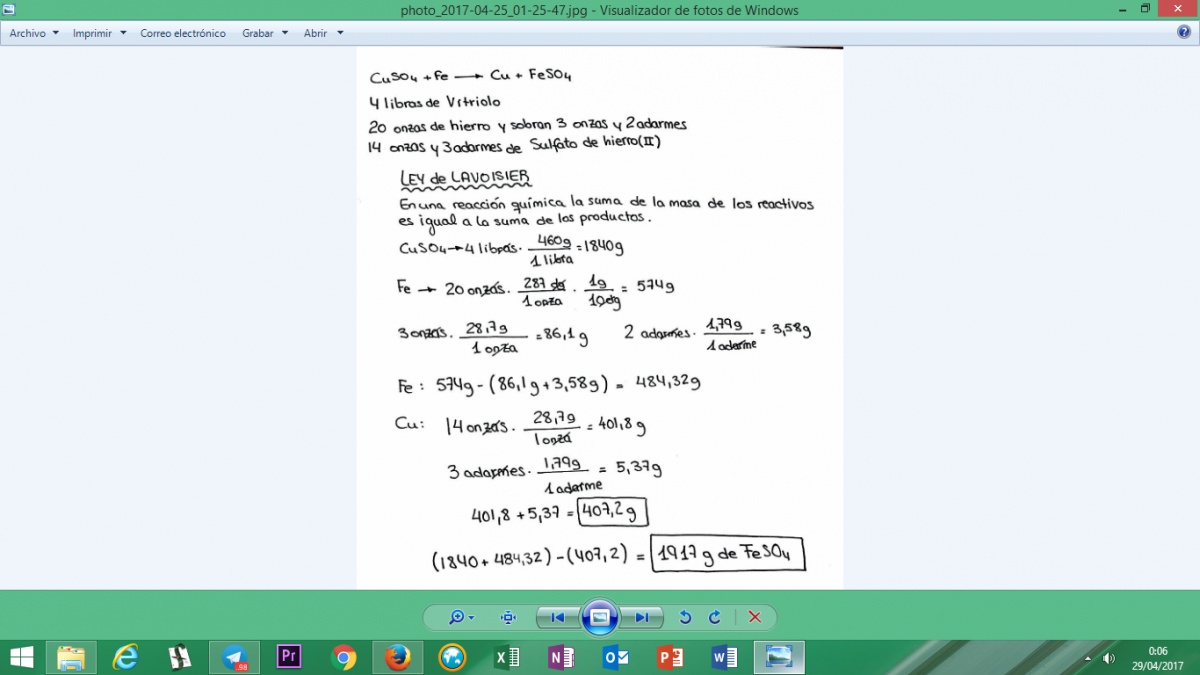Start the slideshow with center button

599,617
